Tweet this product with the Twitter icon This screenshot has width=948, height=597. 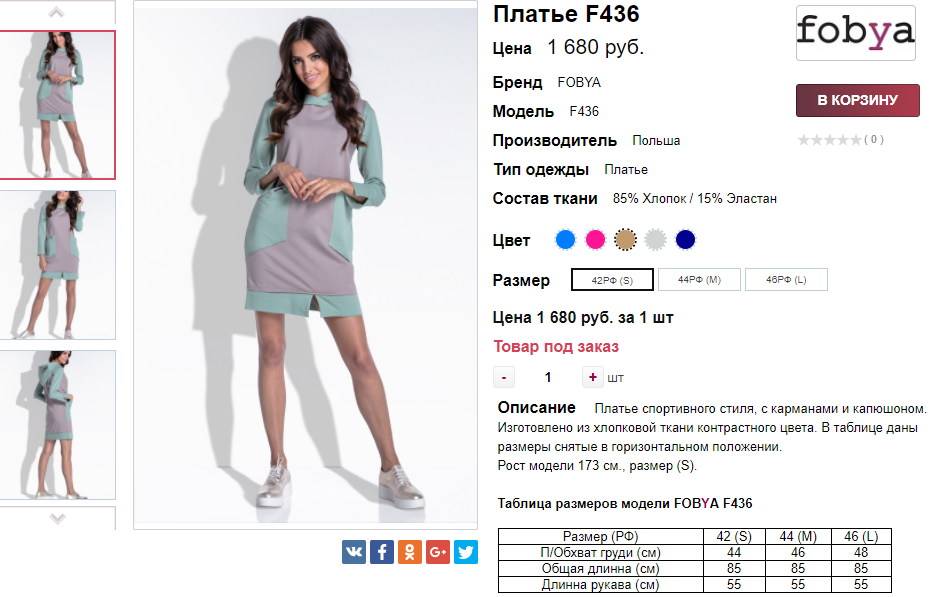[466, 552]
